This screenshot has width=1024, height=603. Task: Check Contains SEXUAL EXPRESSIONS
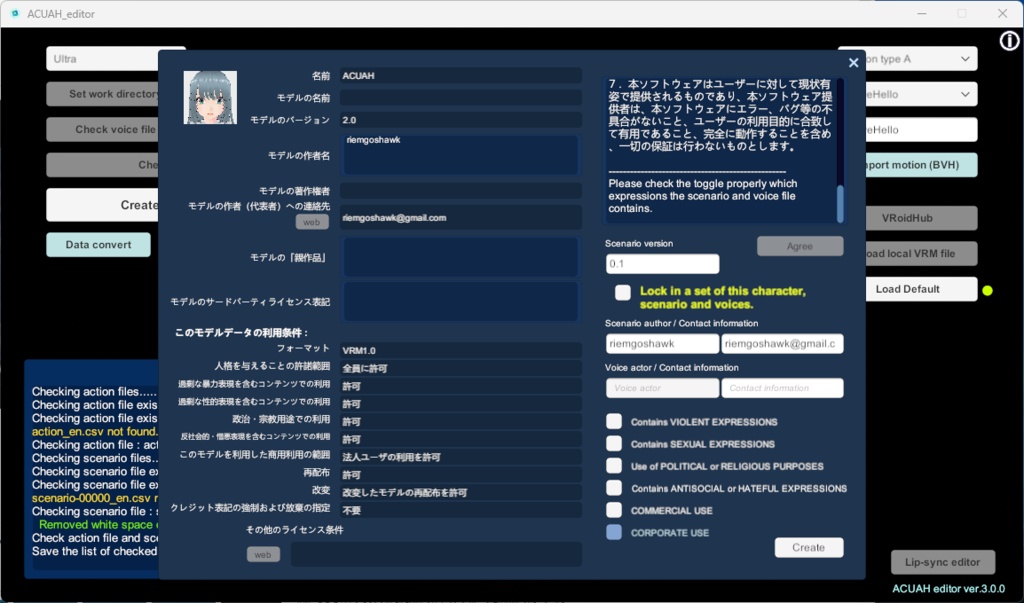(614, 444)
